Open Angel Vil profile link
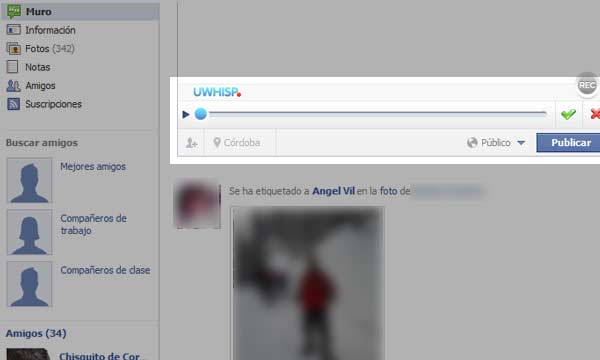 (x=333, y=191)
